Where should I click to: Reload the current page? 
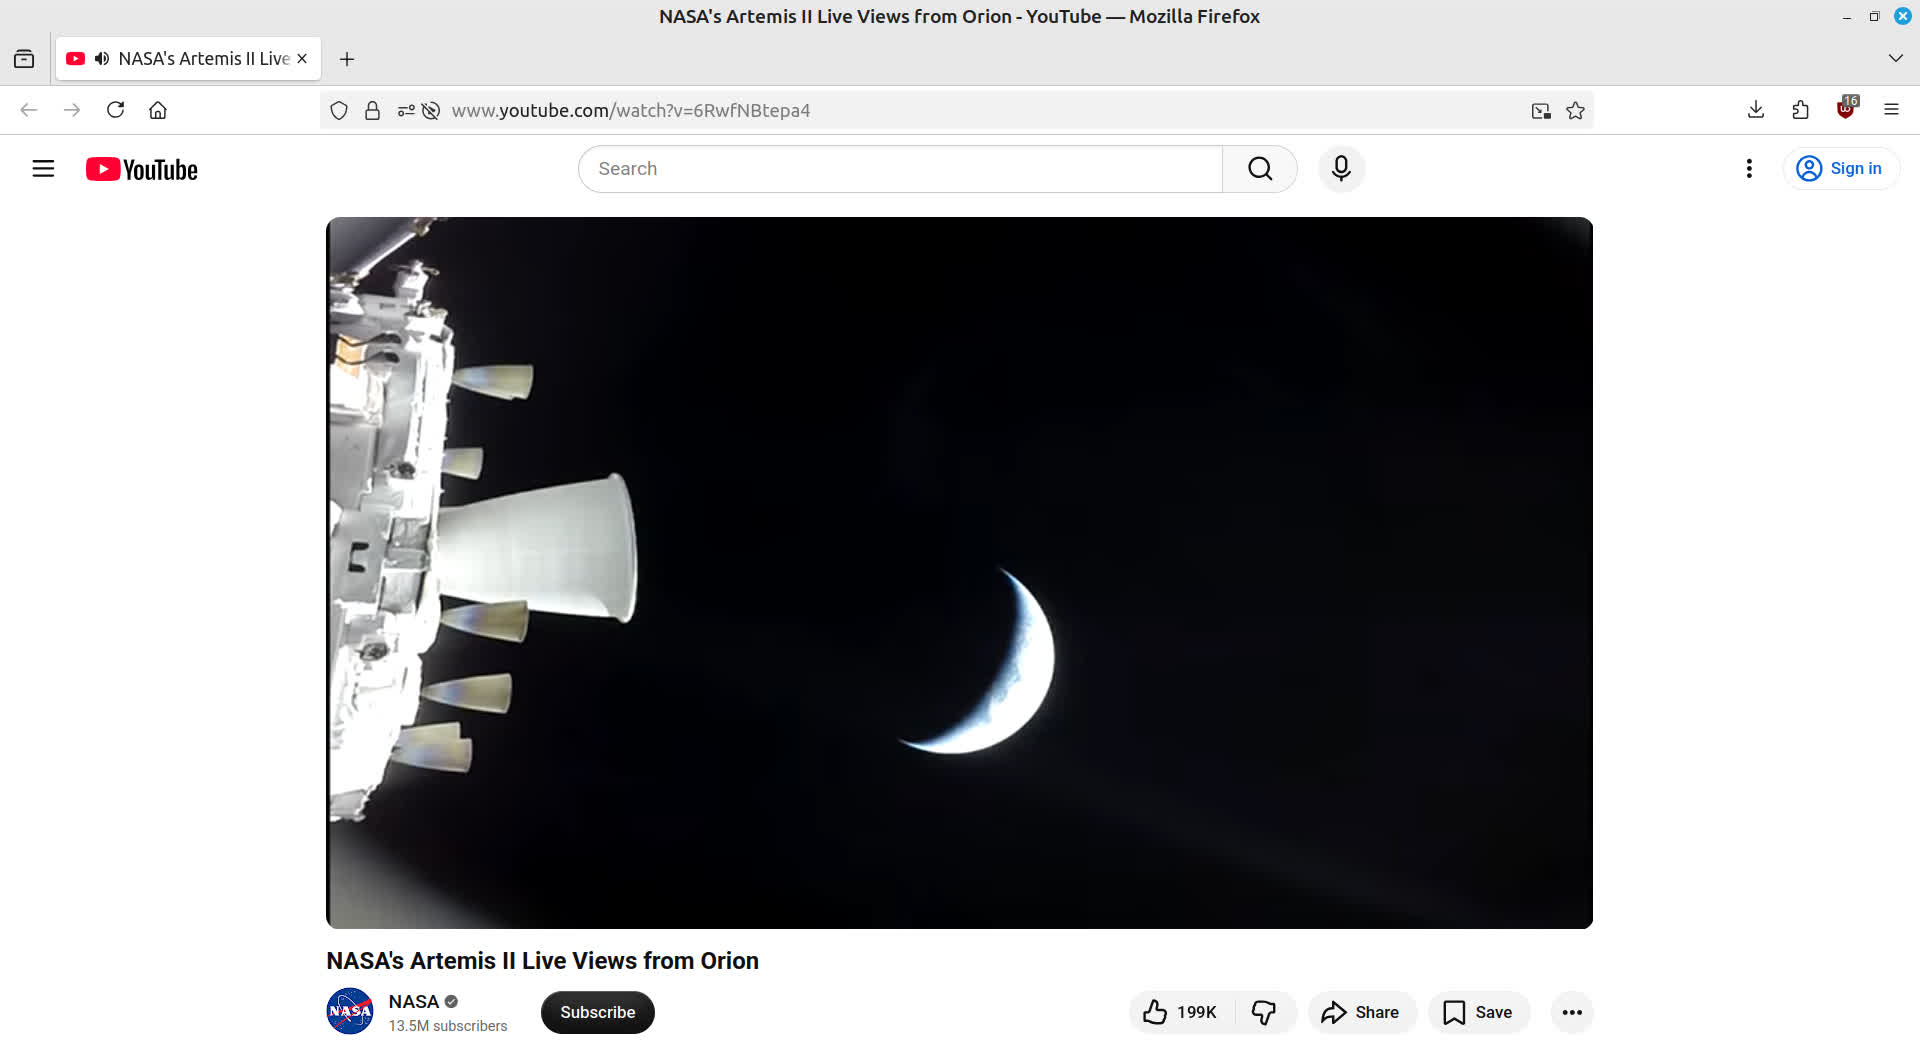click(115, 110)
